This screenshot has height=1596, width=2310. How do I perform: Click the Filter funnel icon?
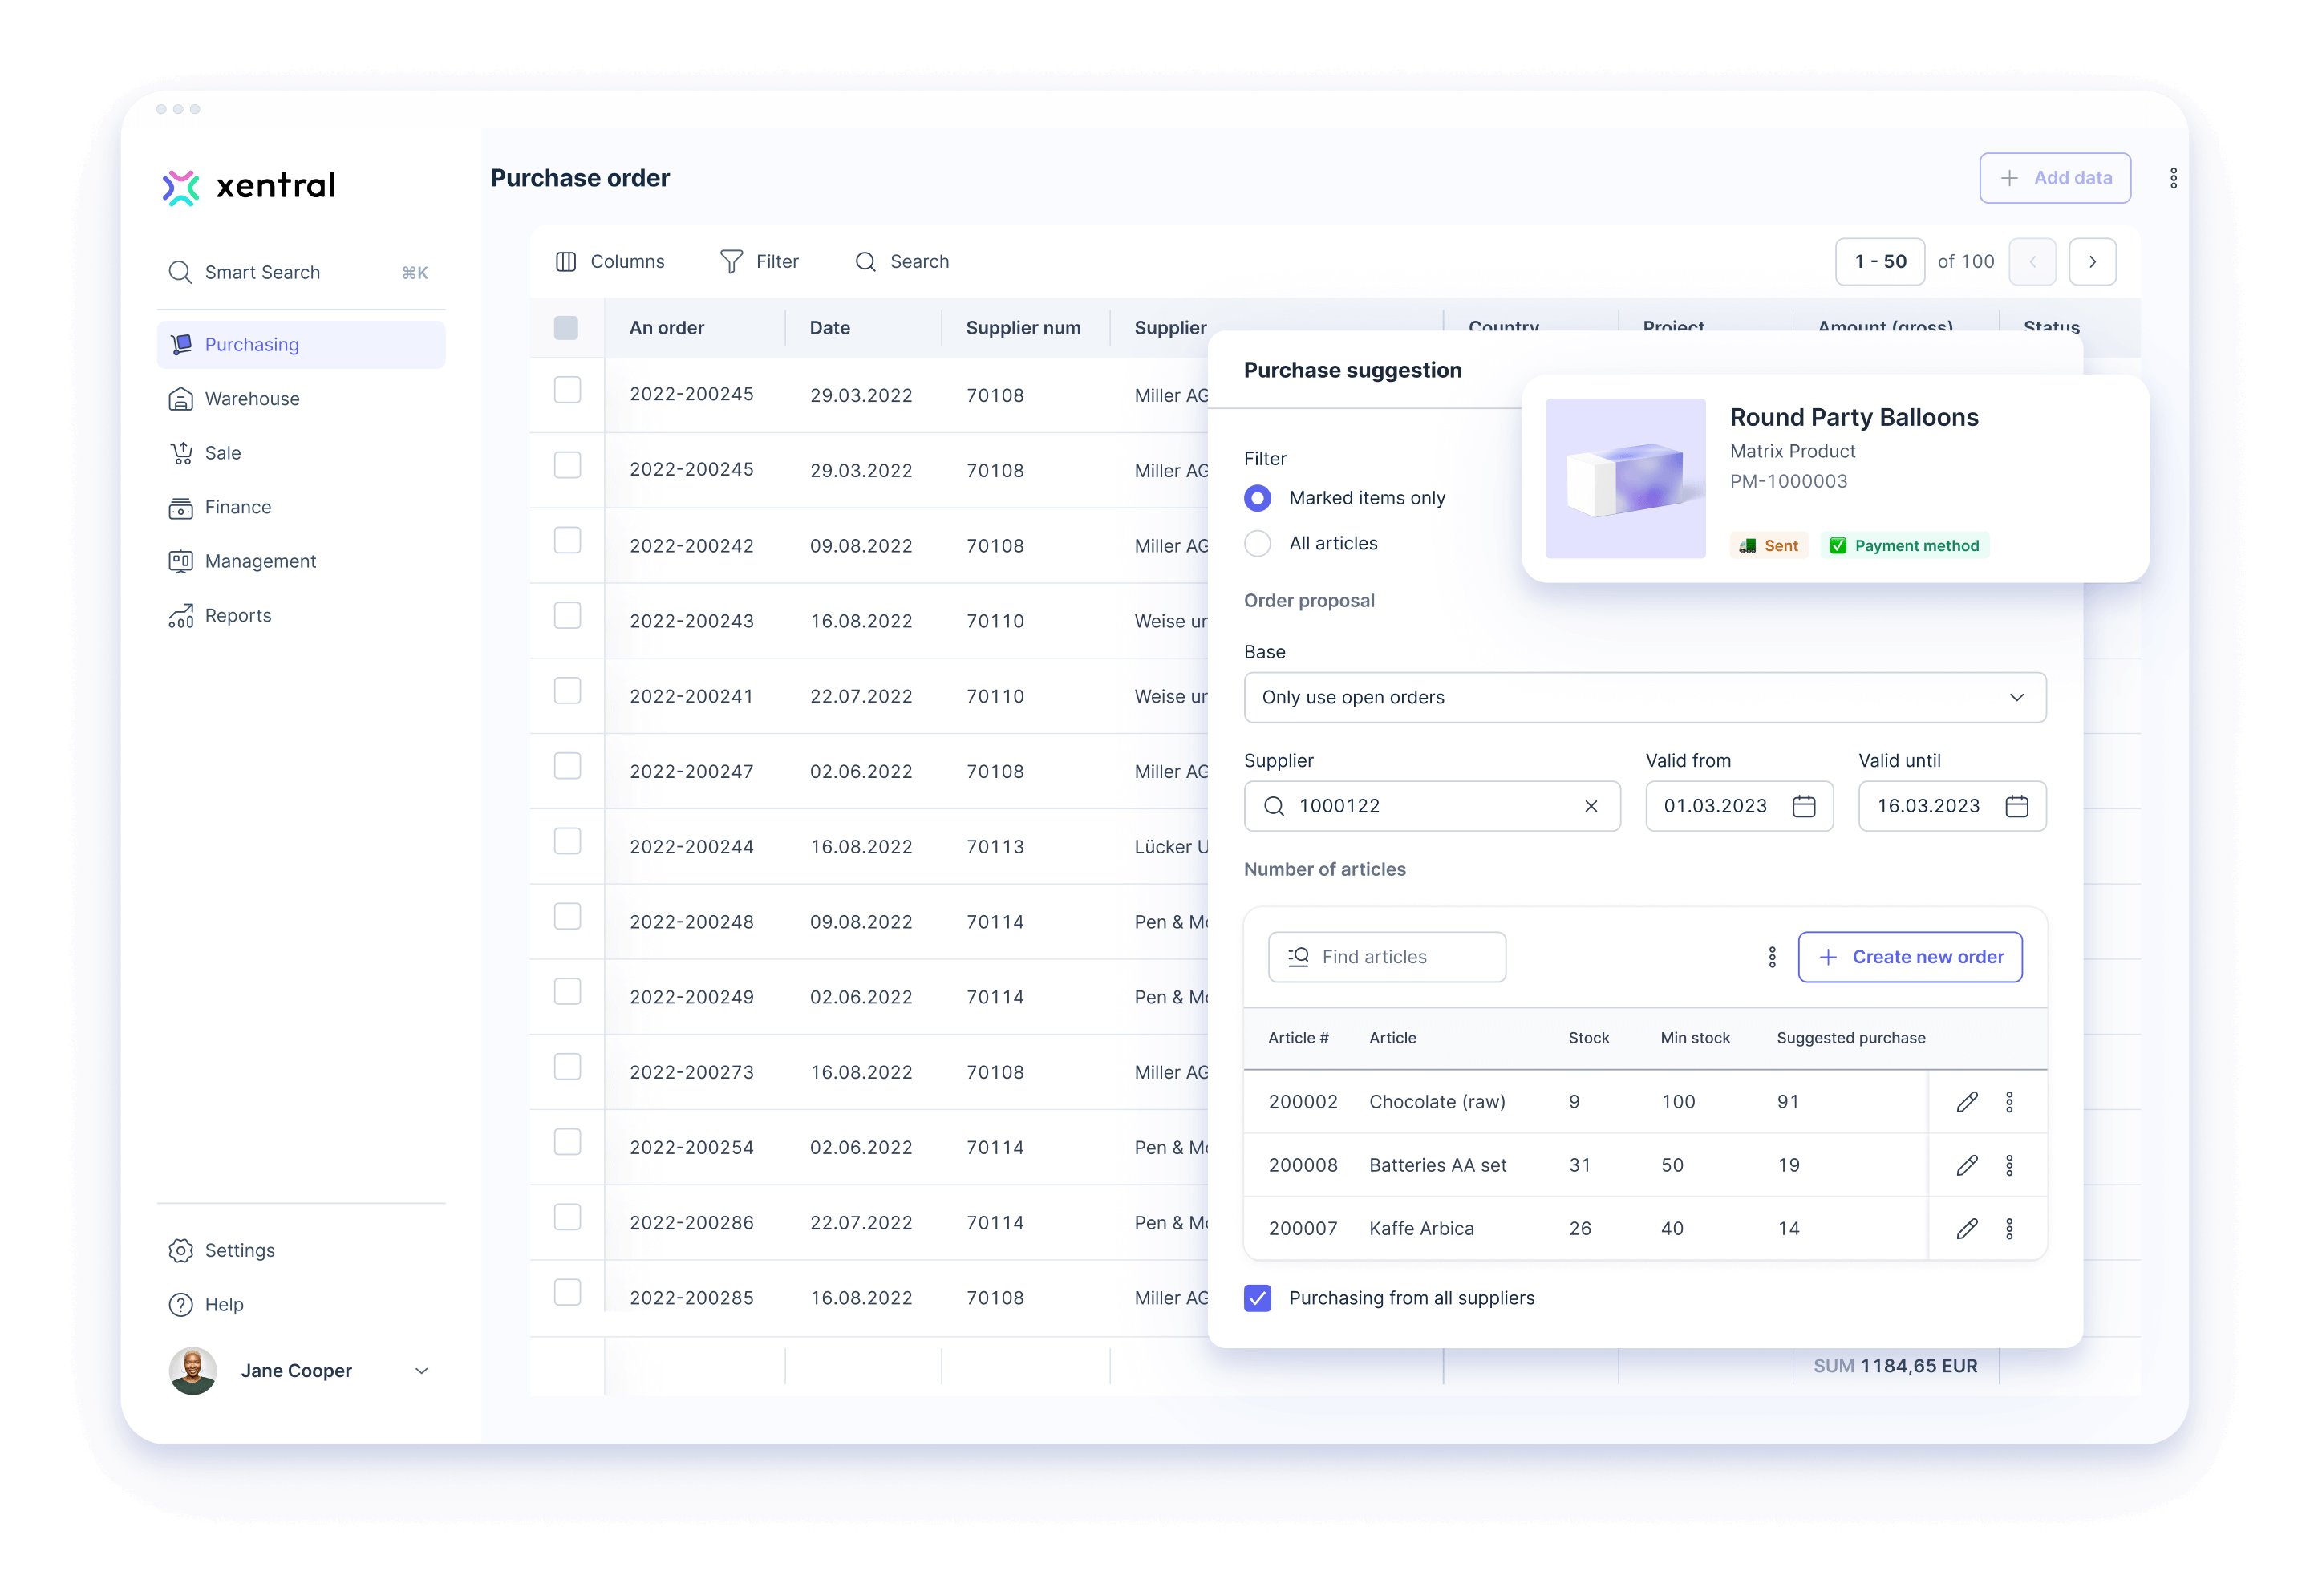point(731,261)
